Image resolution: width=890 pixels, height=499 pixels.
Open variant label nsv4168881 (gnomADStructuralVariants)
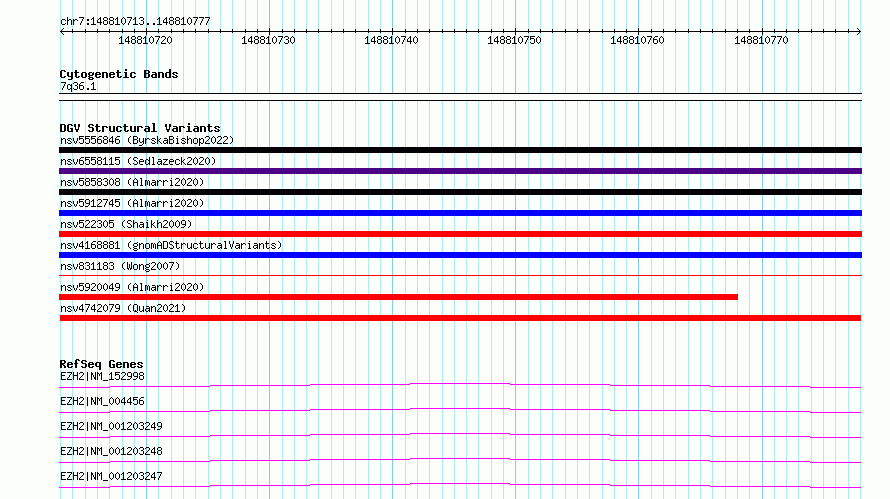point(171,245)
